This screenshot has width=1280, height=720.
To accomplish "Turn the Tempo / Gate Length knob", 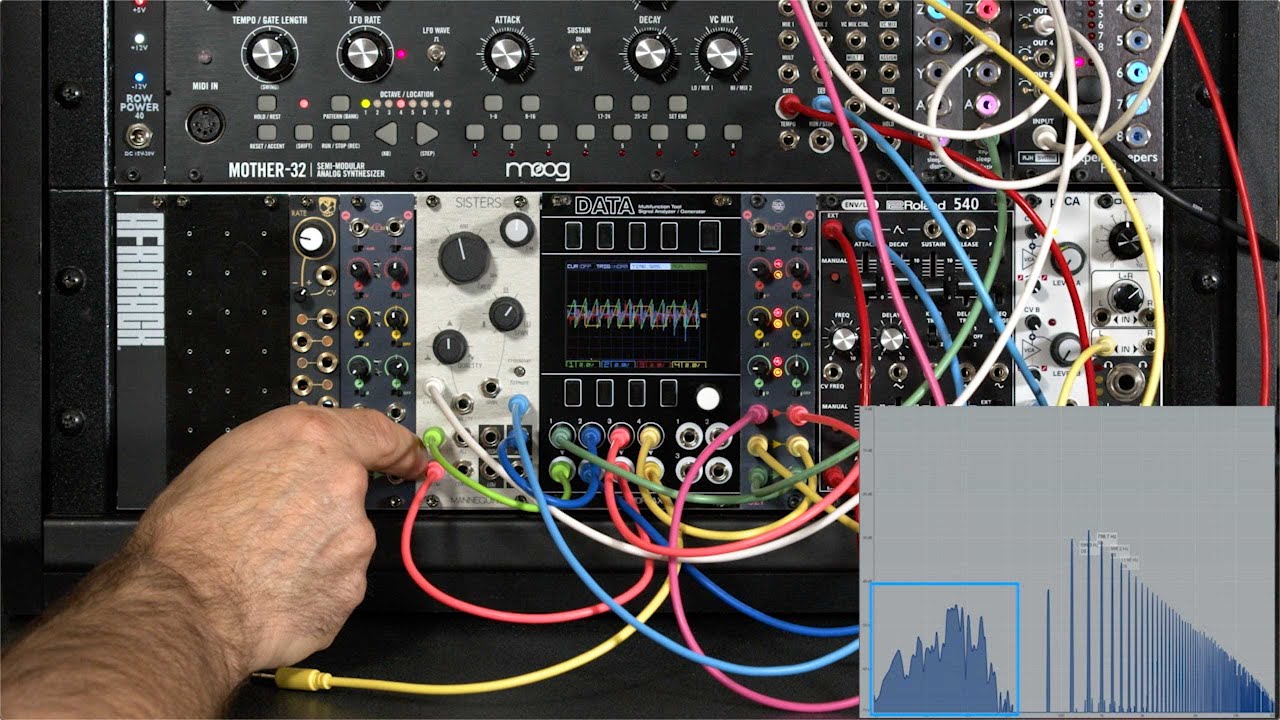I will [x=268, y=54].
